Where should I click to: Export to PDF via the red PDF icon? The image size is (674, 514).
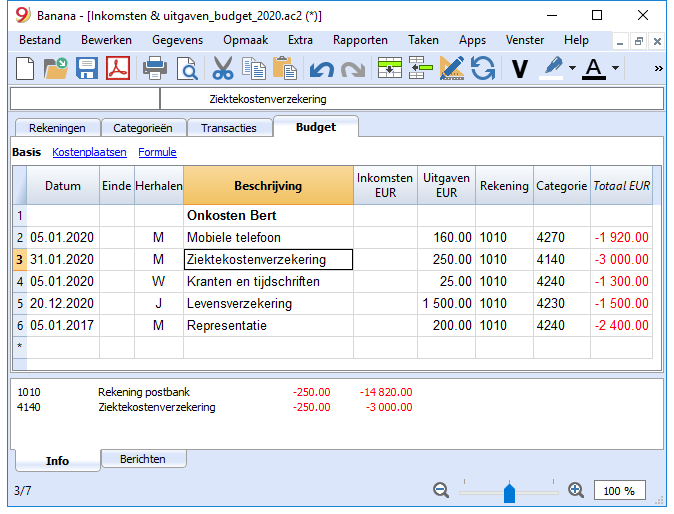coord(118,68)
